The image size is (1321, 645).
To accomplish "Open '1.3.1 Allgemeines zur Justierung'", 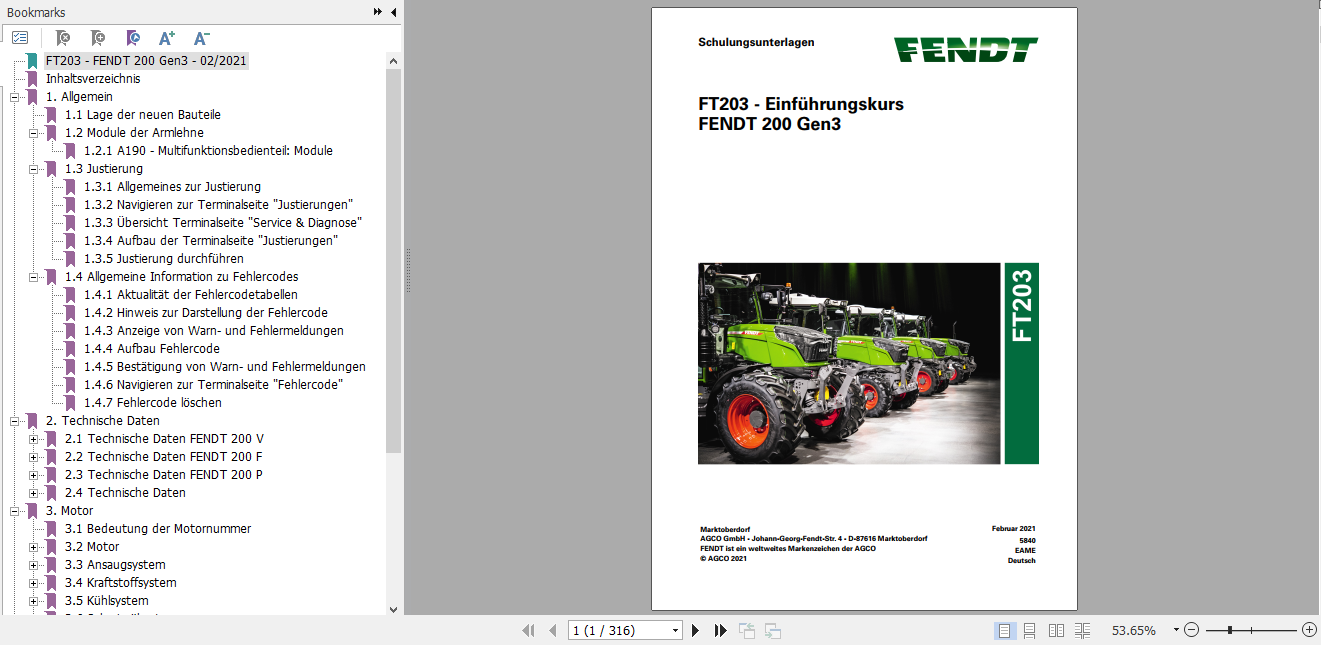I will click(172, 187).
